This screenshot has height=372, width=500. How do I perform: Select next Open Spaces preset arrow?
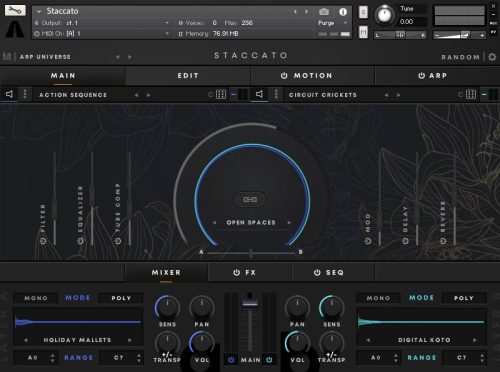pos(289,222)
